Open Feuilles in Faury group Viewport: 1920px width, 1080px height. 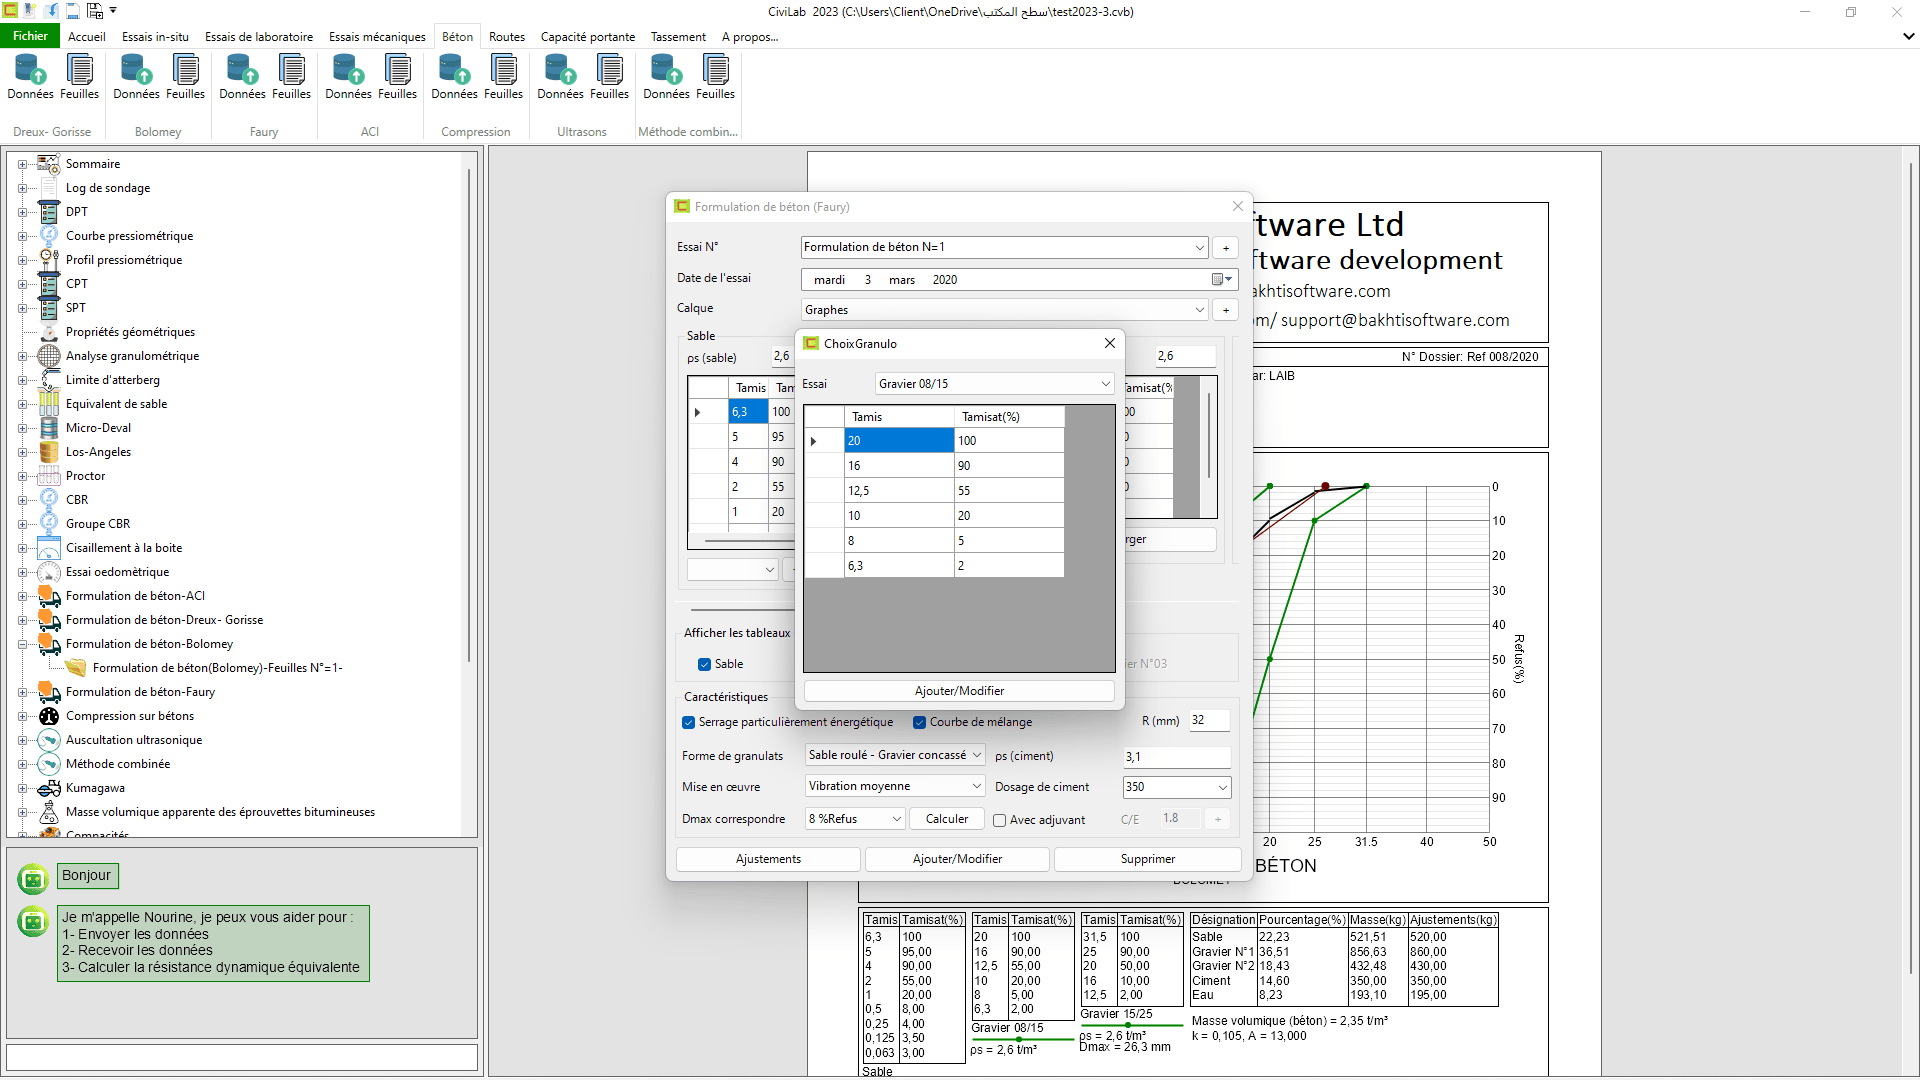[x=291, y=78]
